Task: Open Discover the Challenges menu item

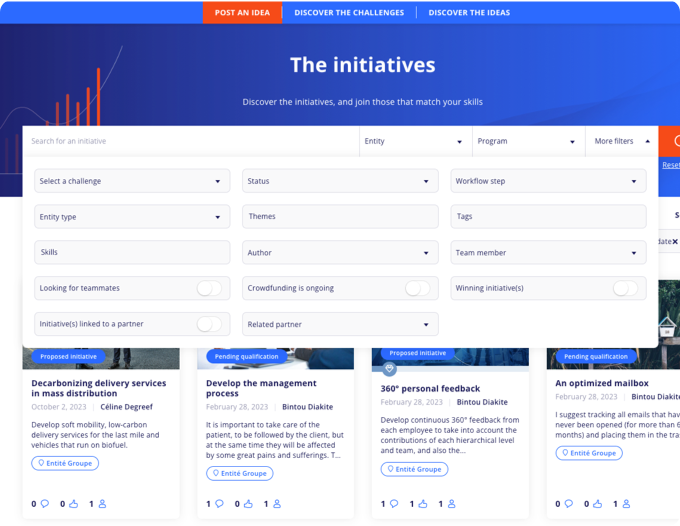Action: pos(349,13)
